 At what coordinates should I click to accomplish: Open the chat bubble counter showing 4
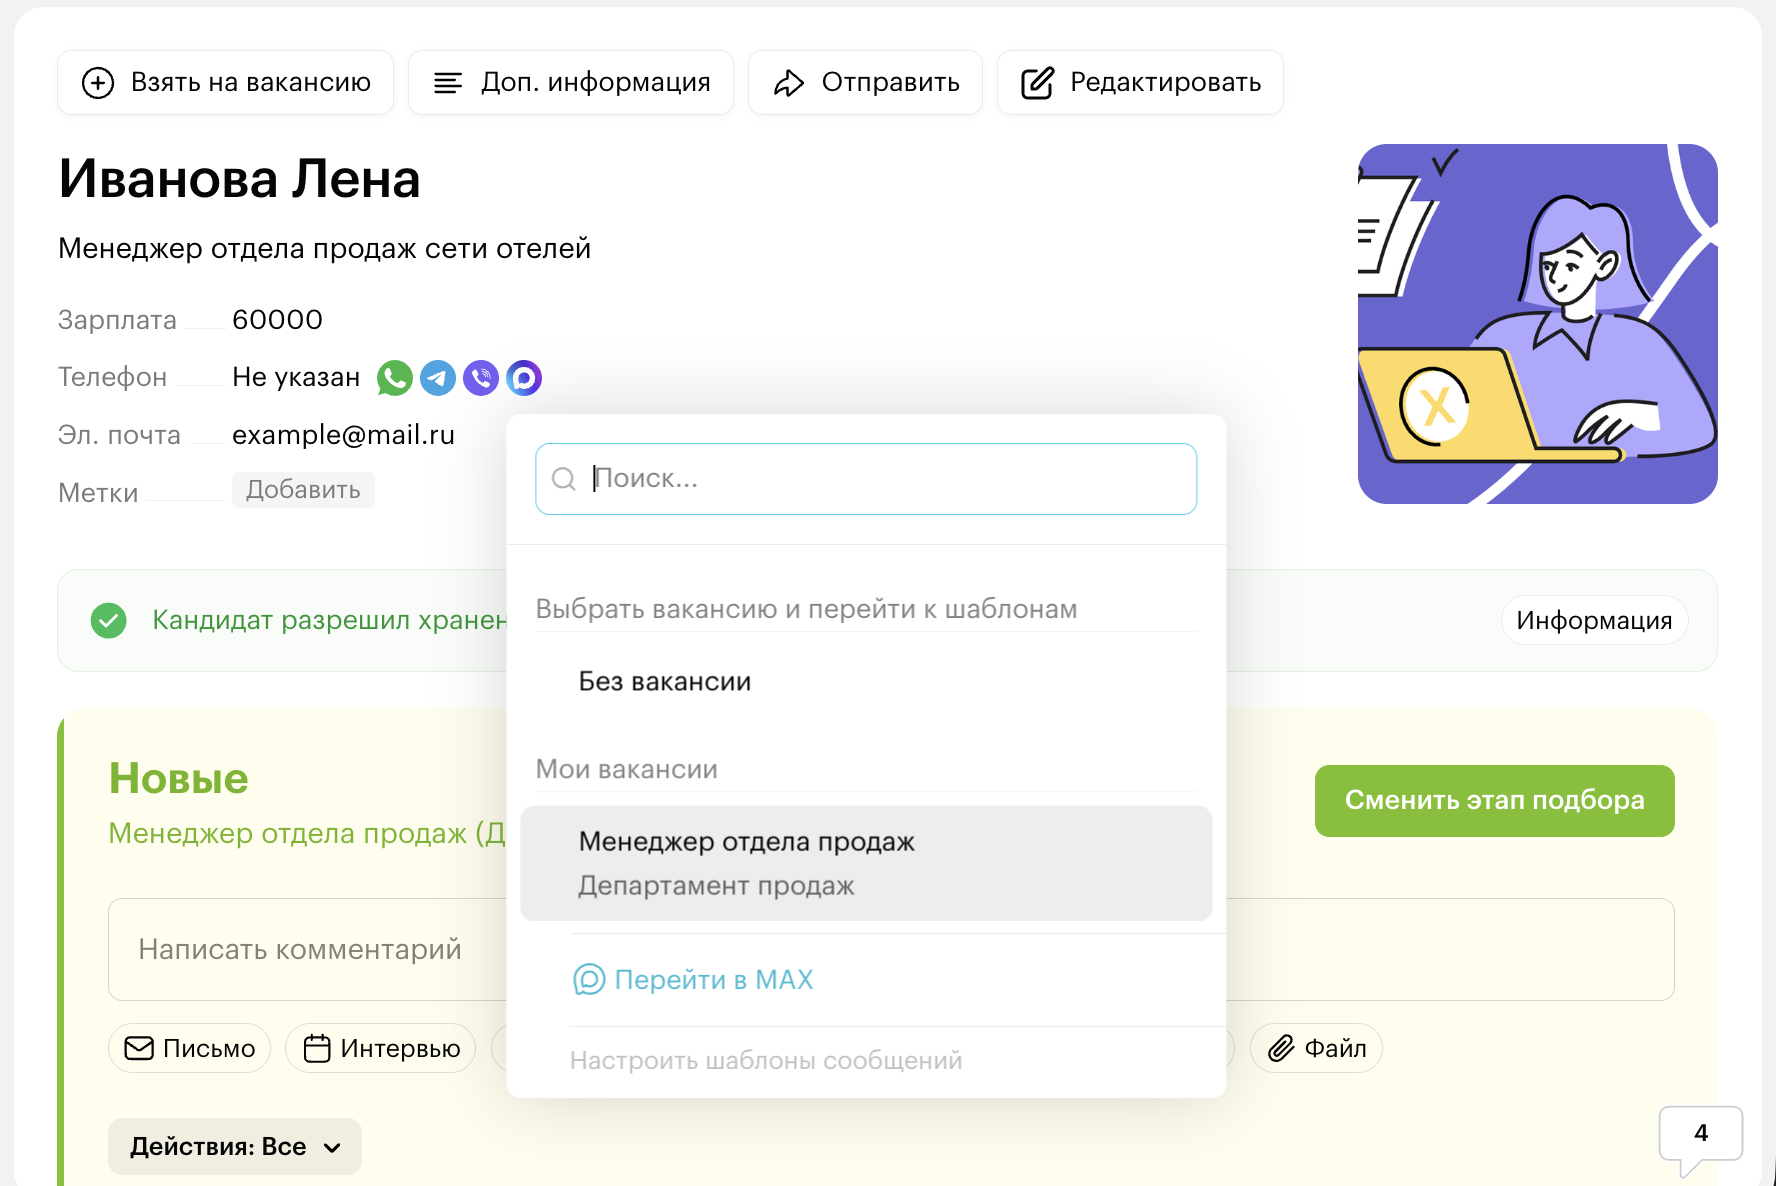1700,1135
